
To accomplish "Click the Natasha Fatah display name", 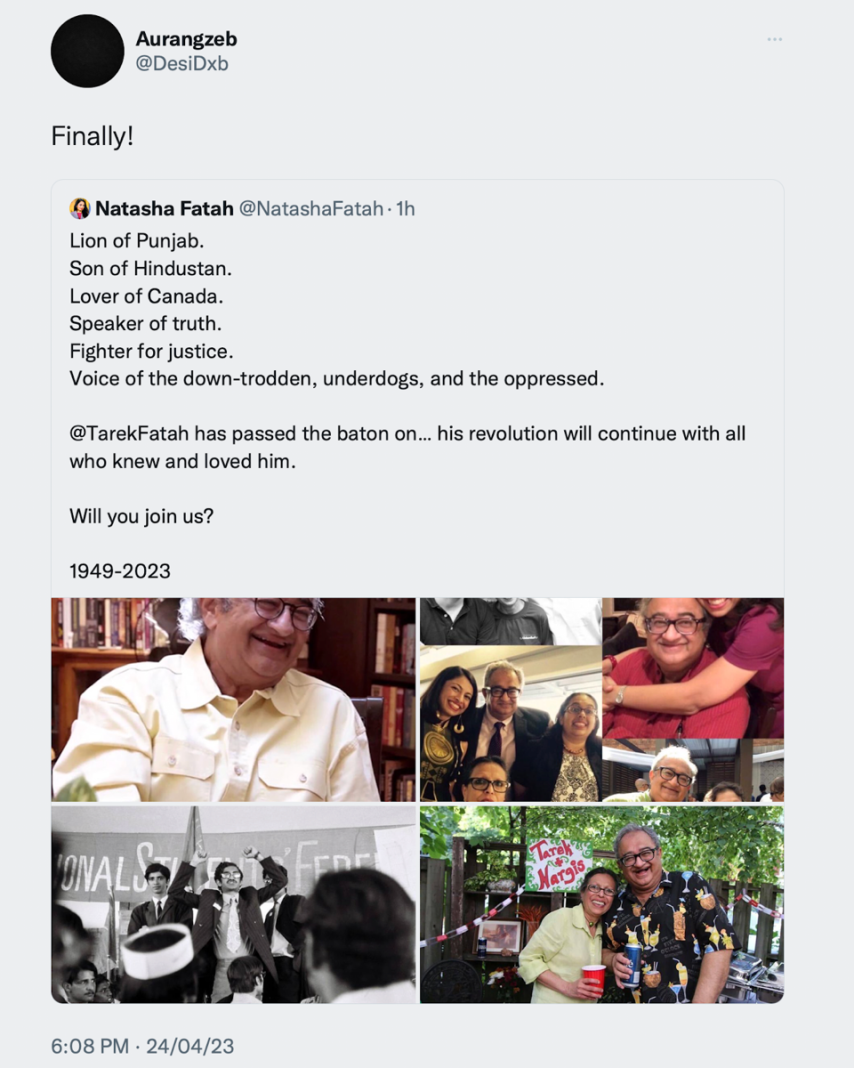I will click(x=160, y=209).
